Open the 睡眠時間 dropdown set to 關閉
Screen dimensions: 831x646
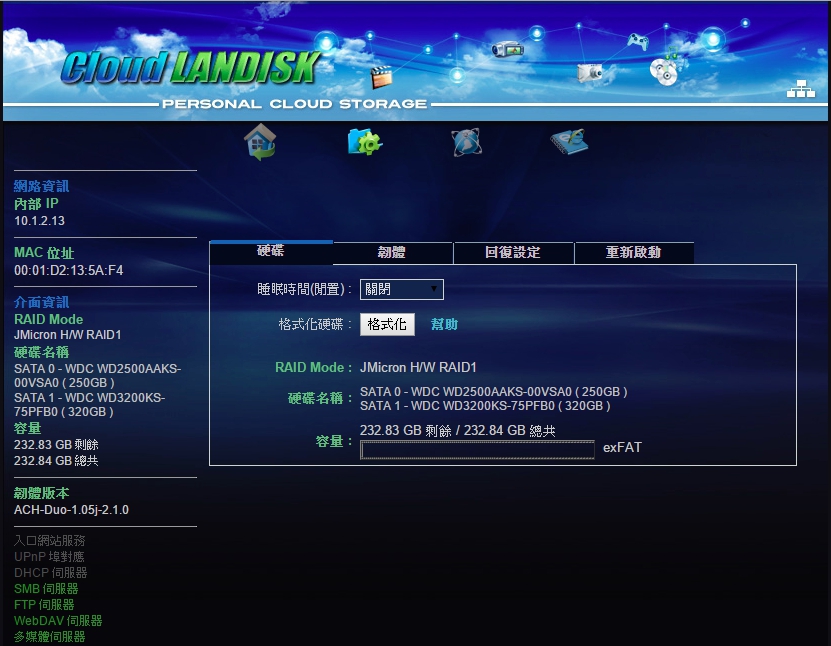click(x=402, y=289)
